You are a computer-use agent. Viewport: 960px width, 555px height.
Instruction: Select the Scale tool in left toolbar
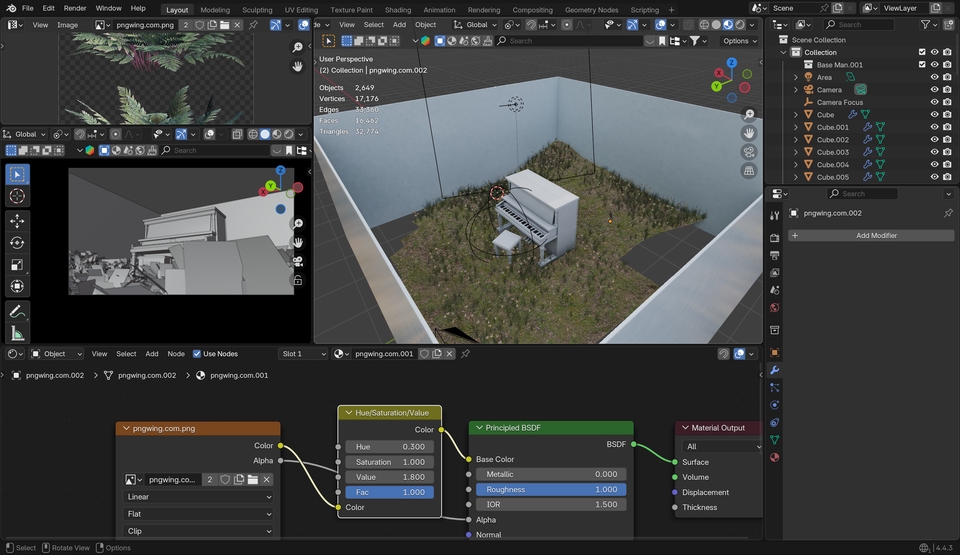(x=17, y=265)
